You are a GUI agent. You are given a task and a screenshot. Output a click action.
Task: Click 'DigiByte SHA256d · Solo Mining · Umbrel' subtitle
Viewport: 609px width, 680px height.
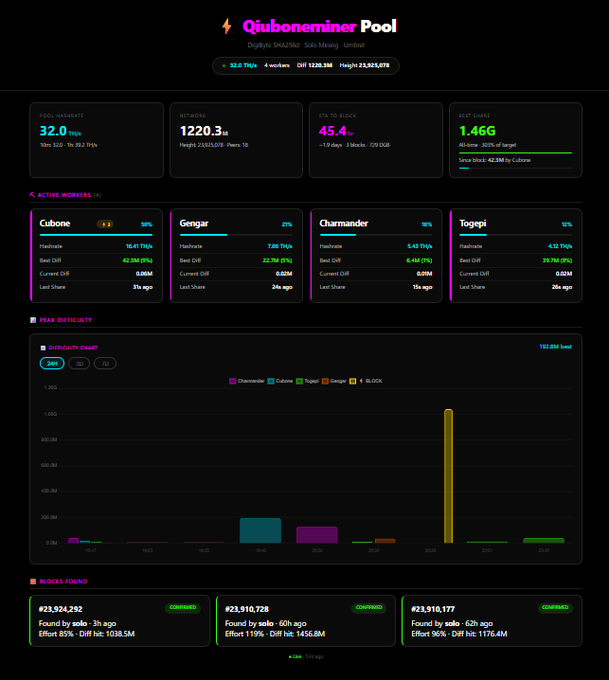306,45
